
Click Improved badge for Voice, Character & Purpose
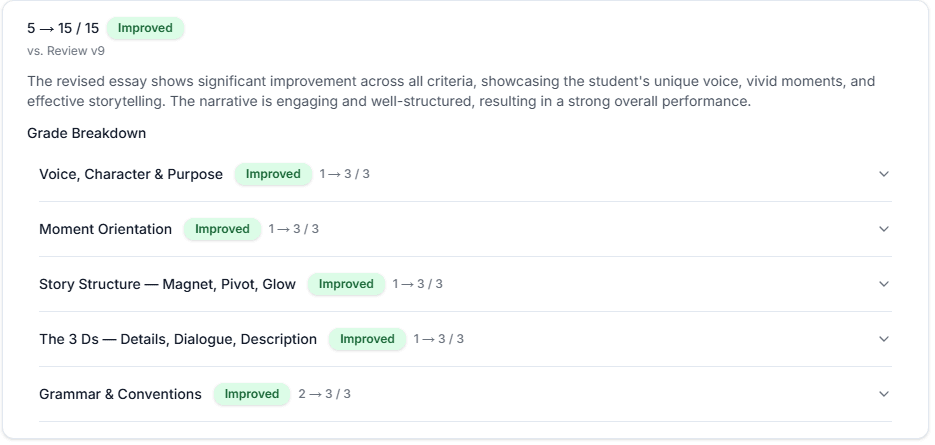click(x=273, y=174)
